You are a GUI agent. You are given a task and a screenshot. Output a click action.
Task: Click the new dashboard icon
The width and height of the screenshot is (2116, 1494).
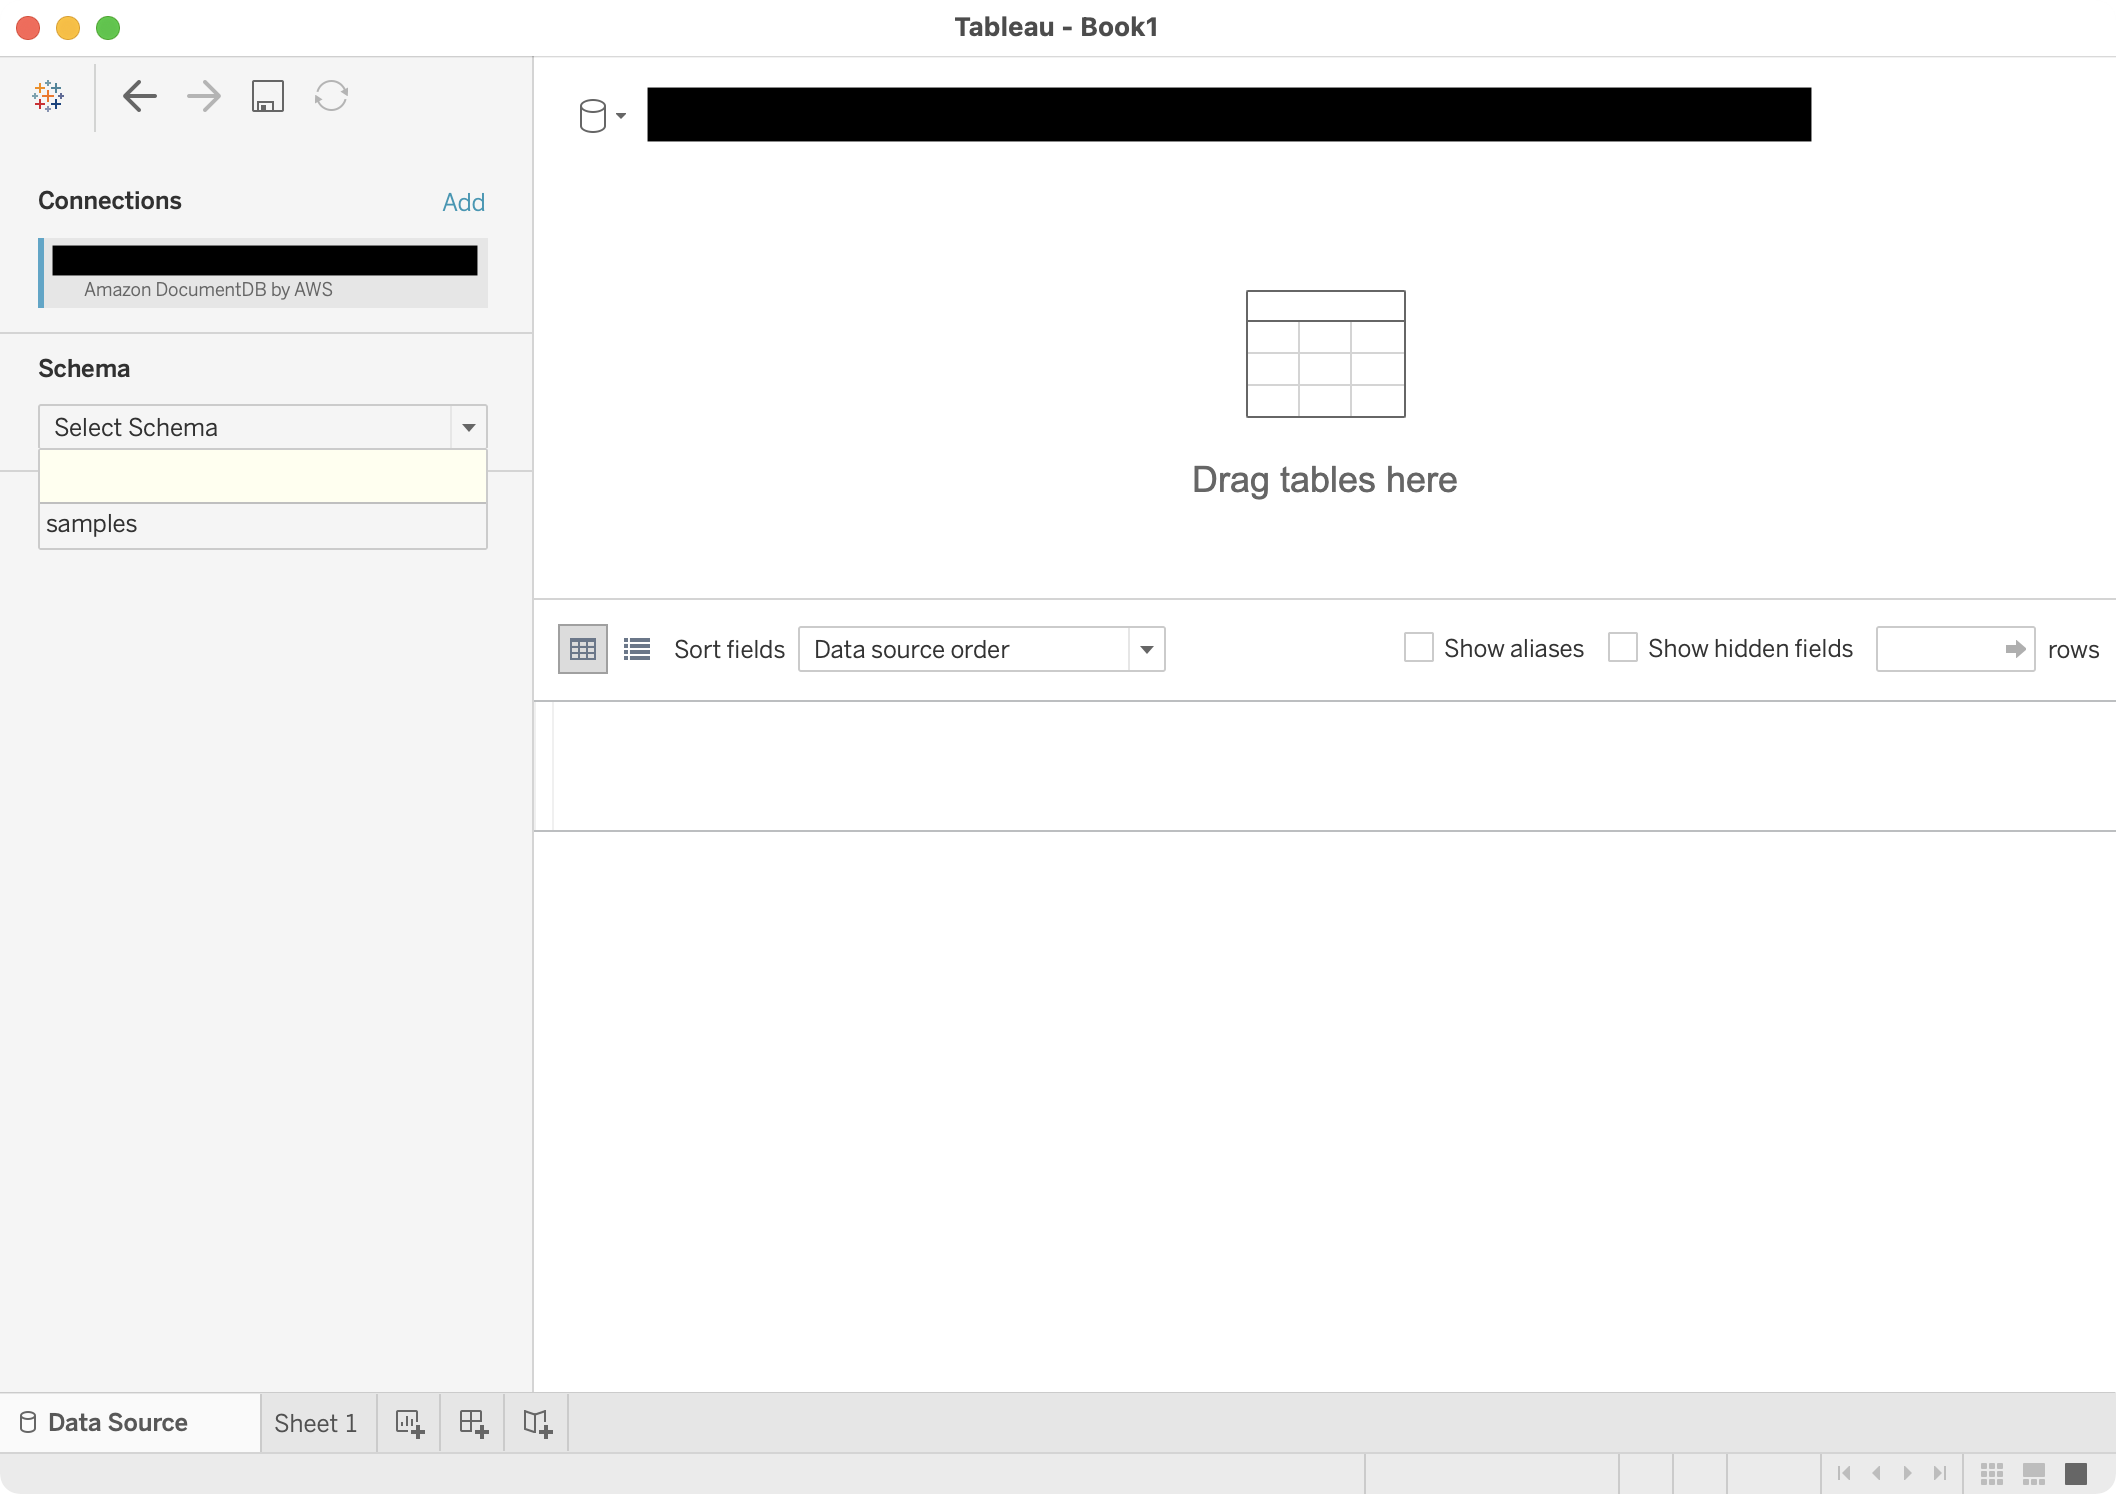473,1422
